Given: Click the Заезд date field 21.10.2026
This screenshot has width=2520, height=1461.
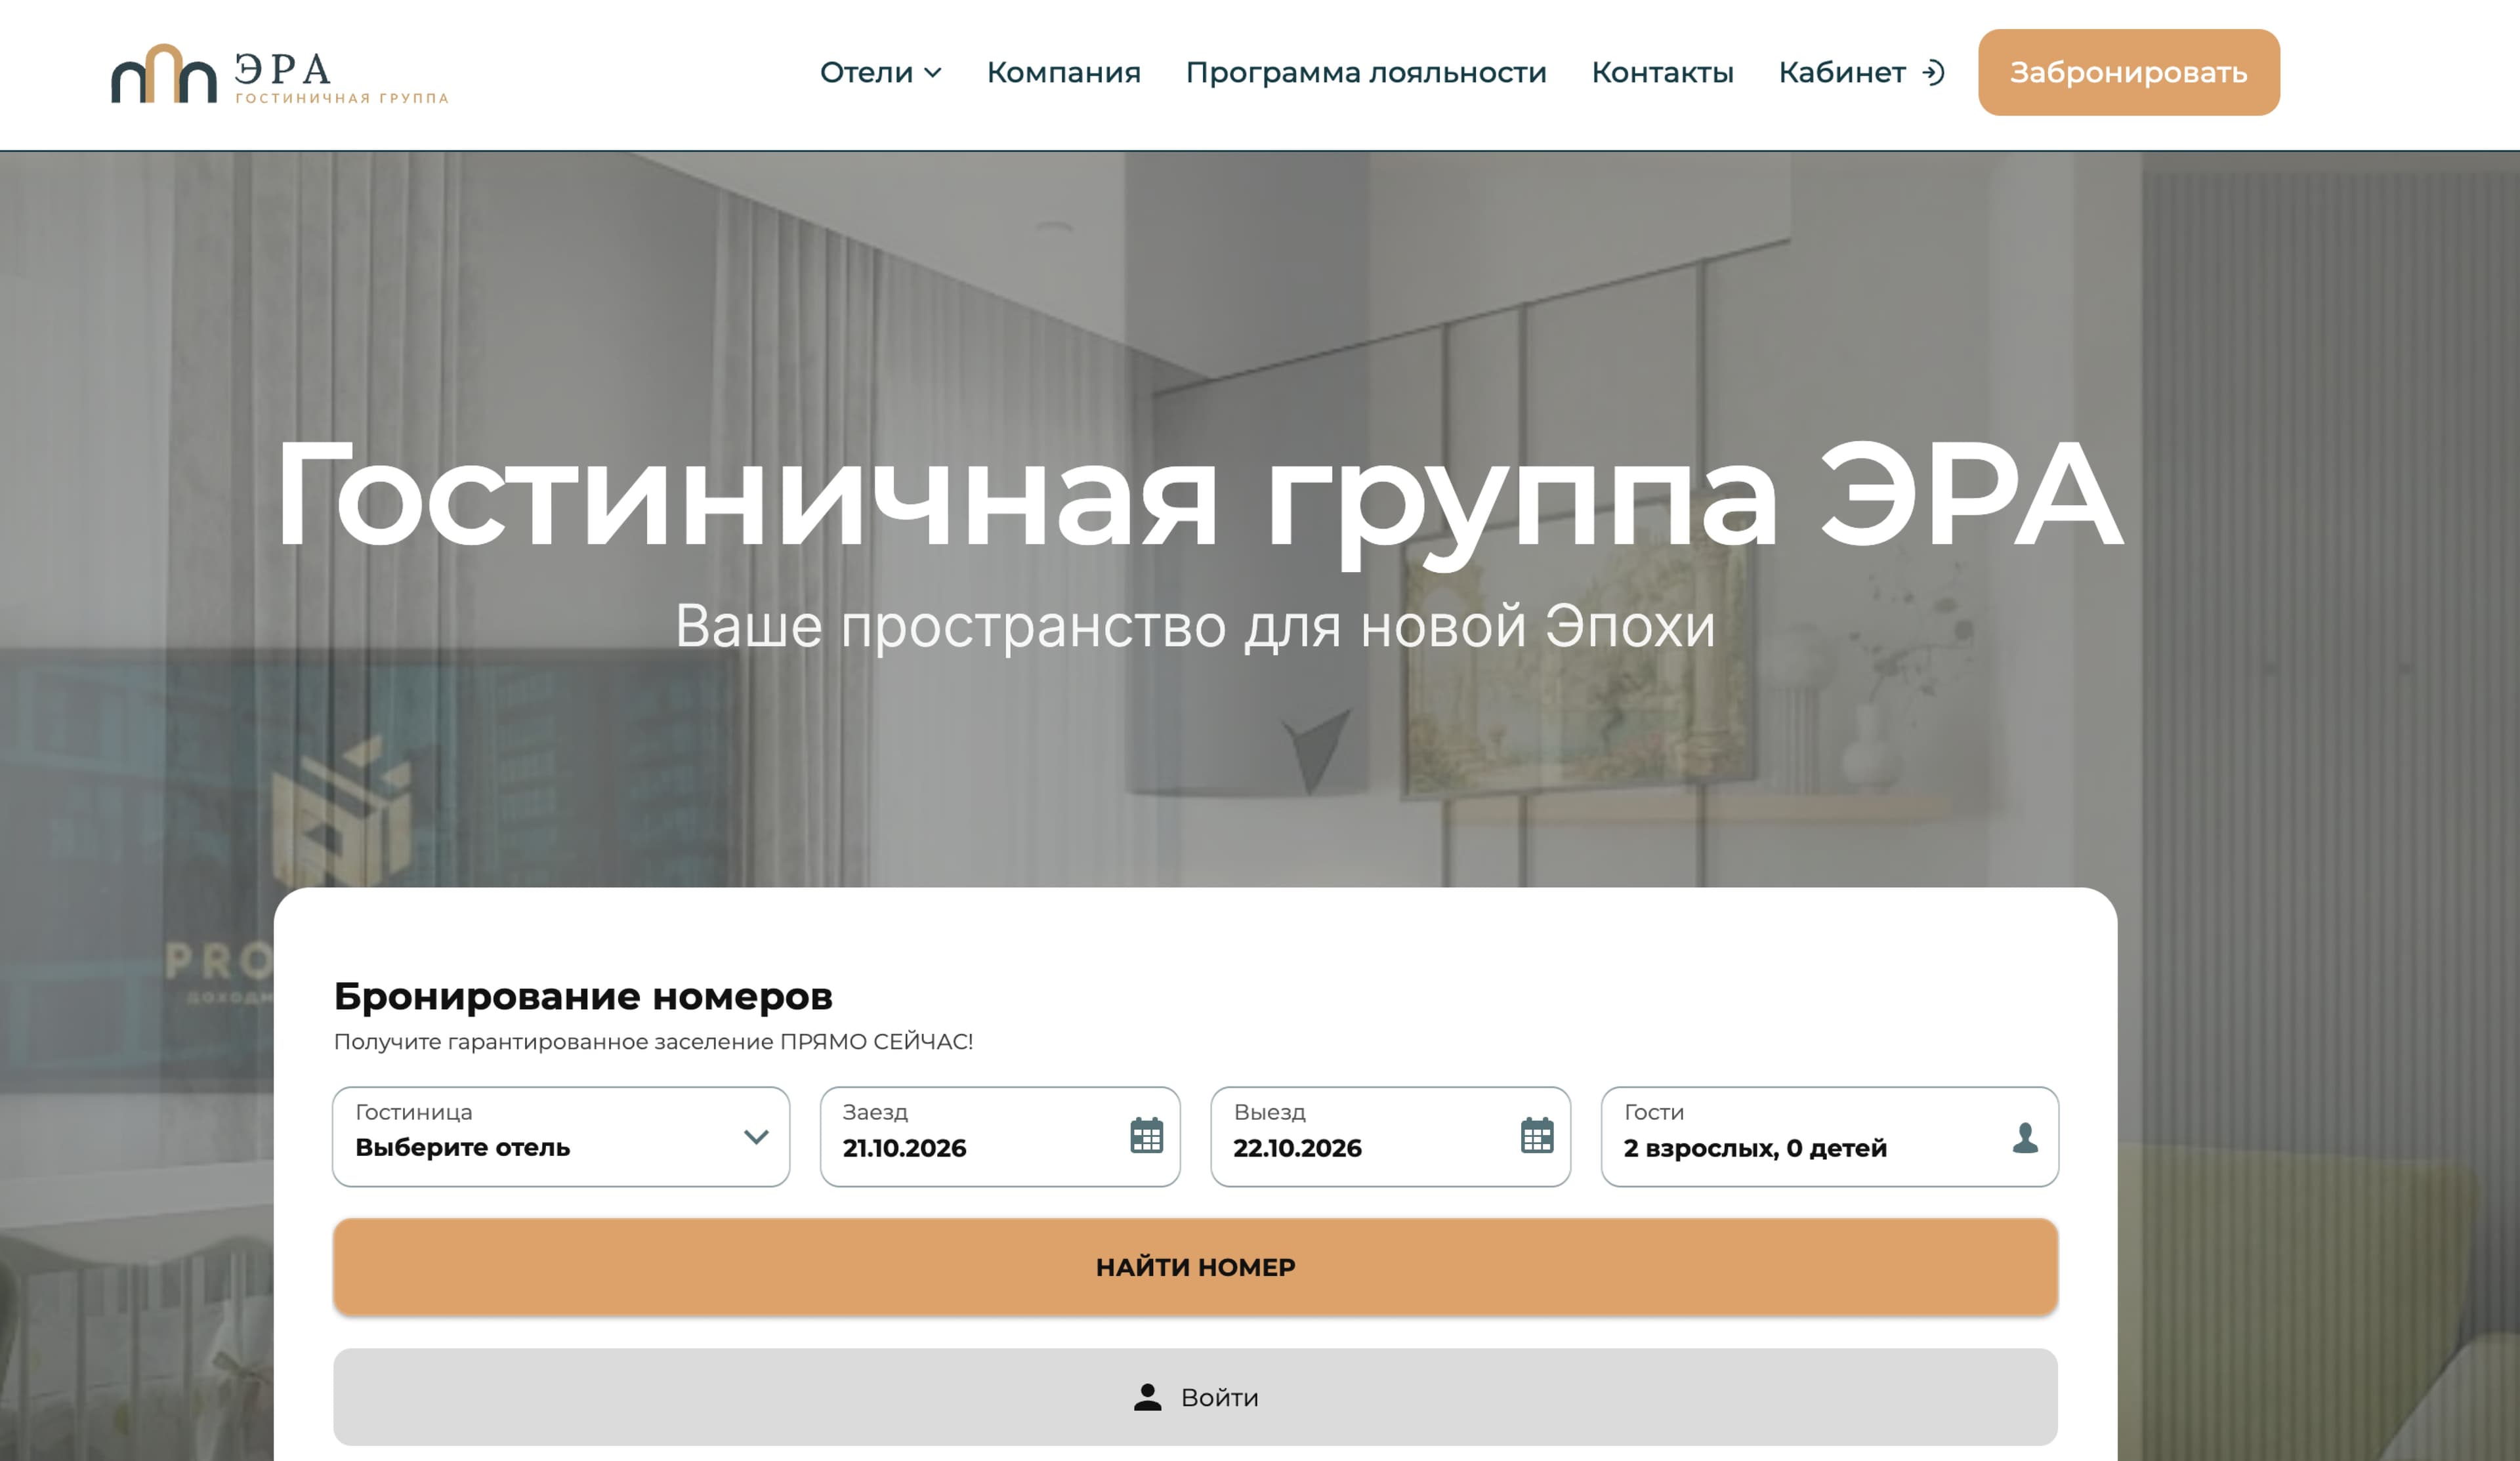Looking at the screenshot, I should 1000,1136.
